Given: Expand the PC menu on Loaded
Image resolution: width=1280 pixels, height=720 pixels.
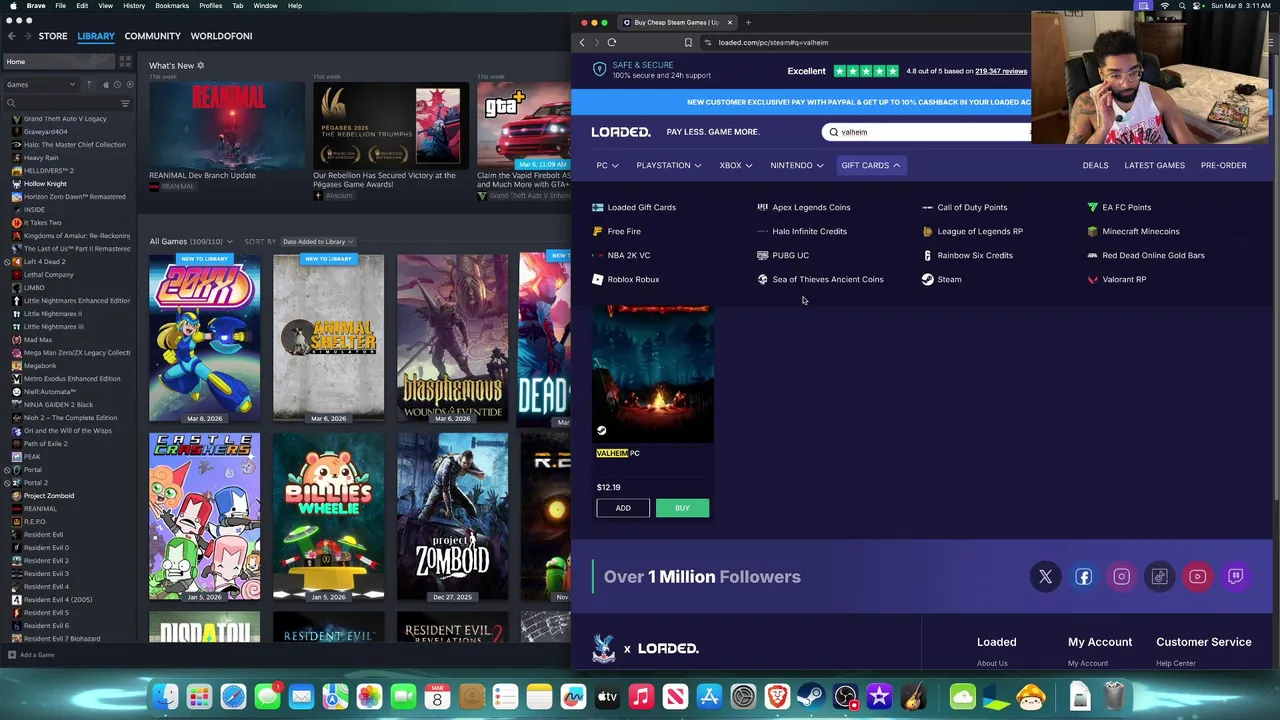Looking at the screenshot, I should (x=607, y=165).
